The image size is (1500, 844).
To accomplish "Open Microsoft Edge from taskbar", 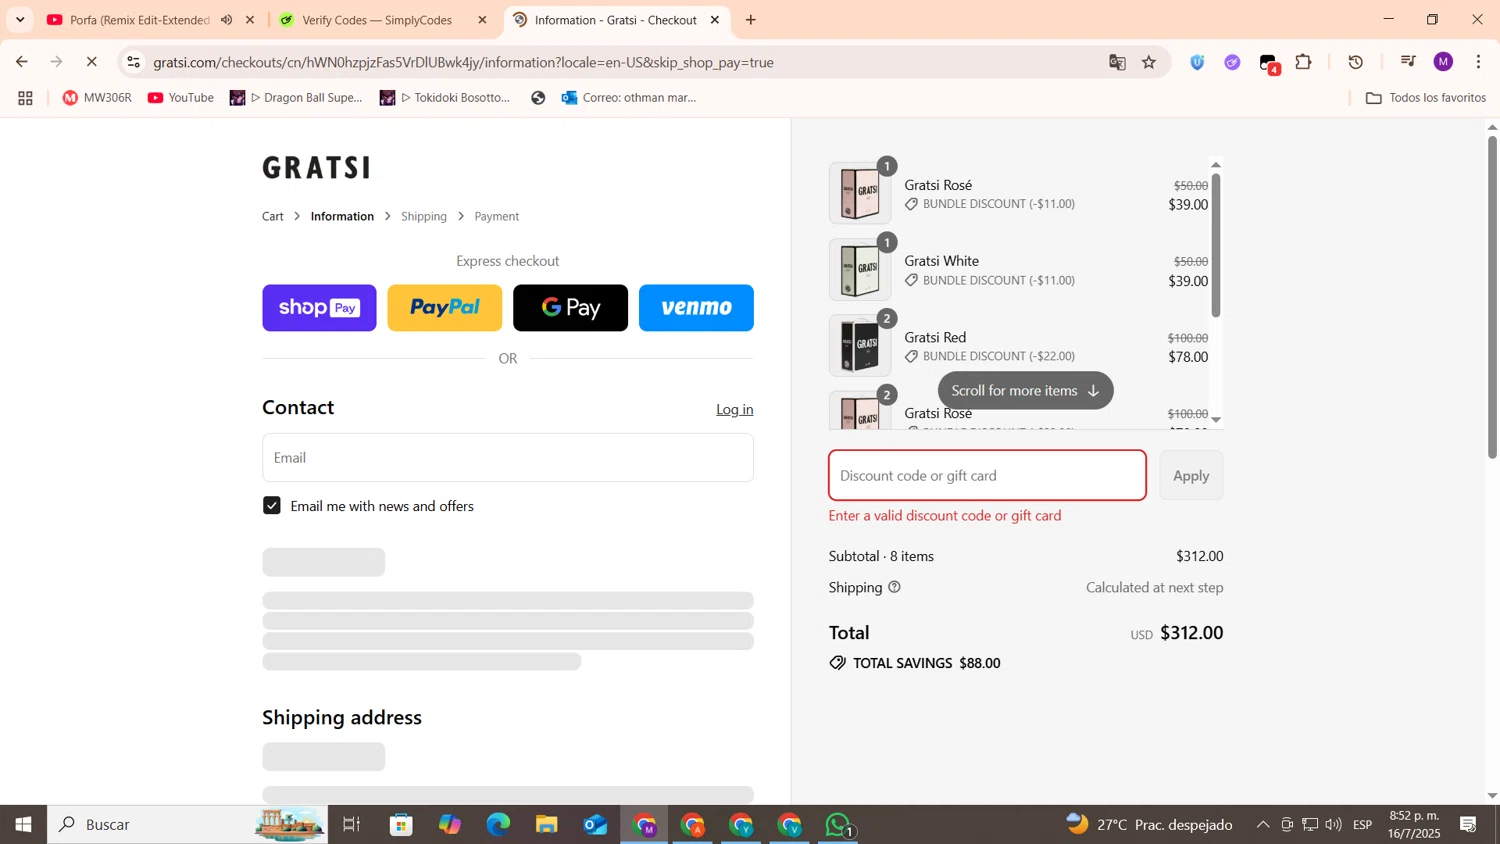I will [498, 825].
